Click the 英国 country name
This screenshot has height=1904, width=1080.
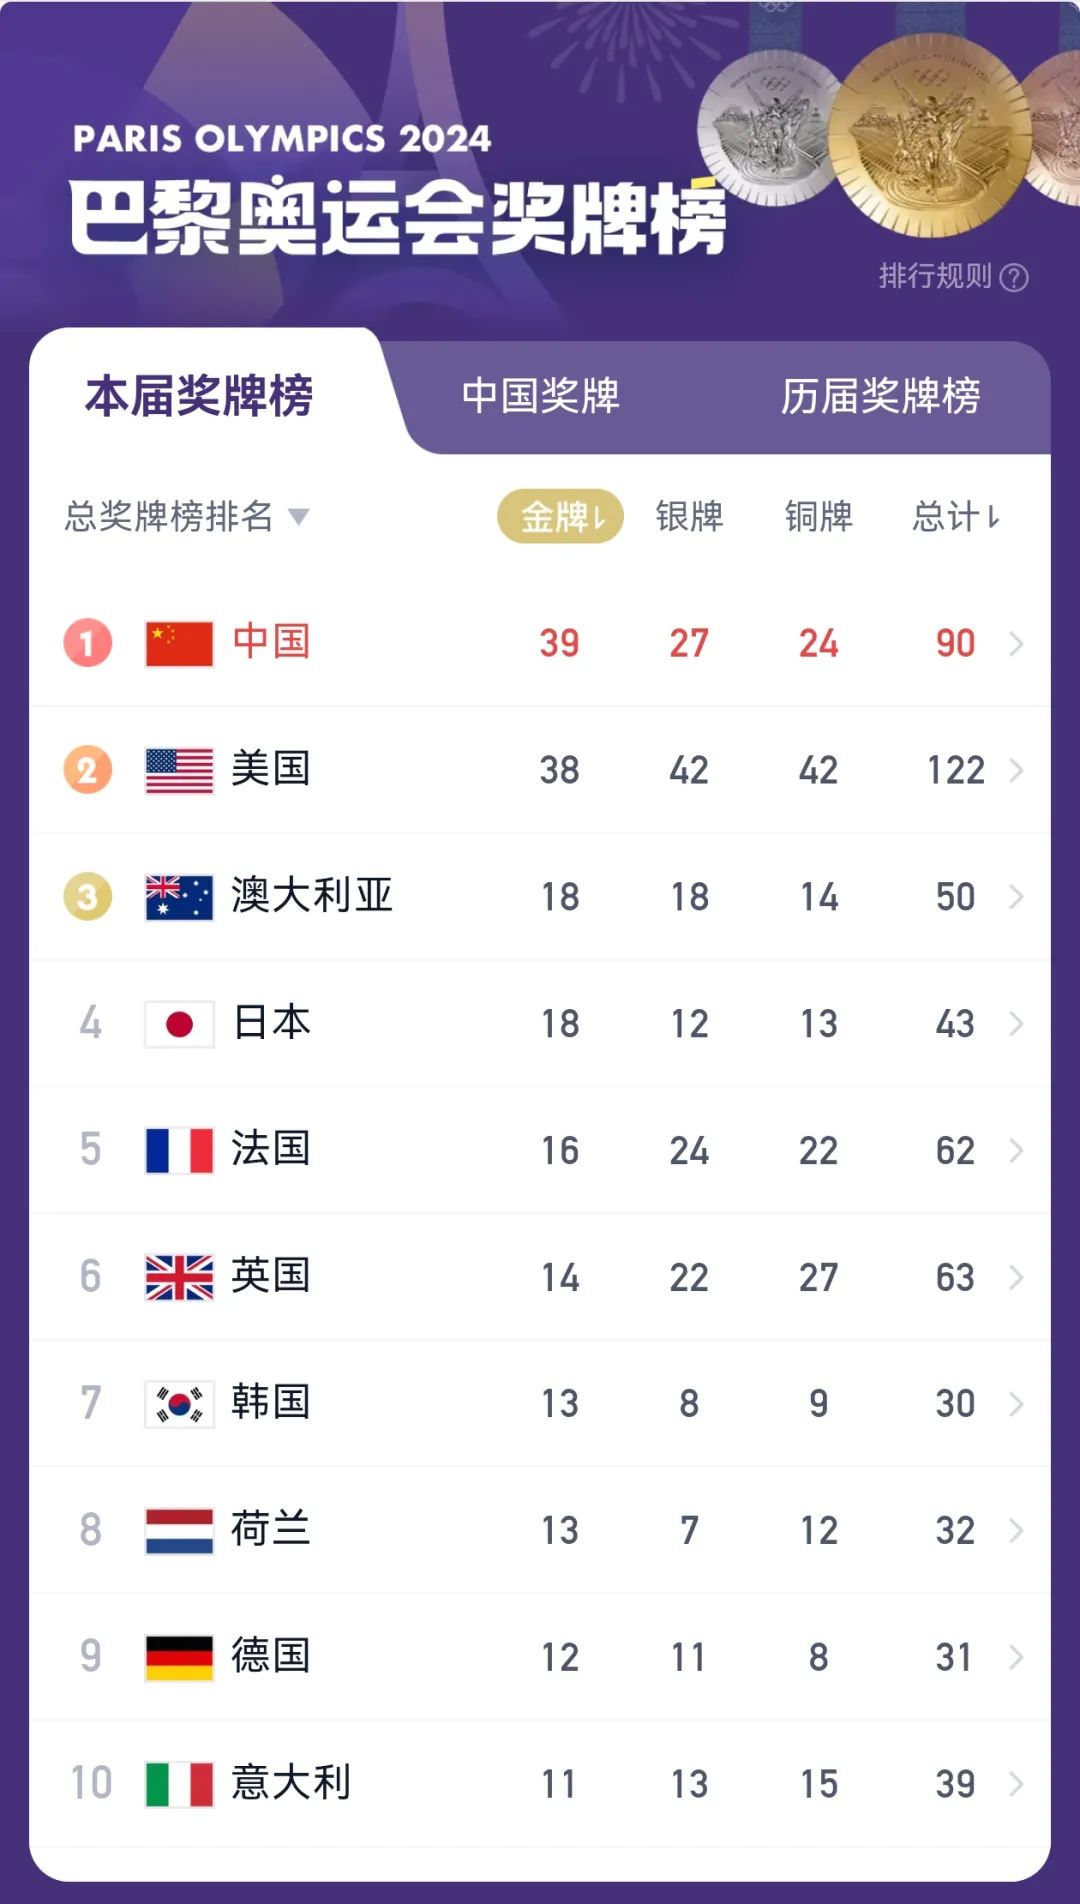pyautogui.click(x=270, y=1276)
